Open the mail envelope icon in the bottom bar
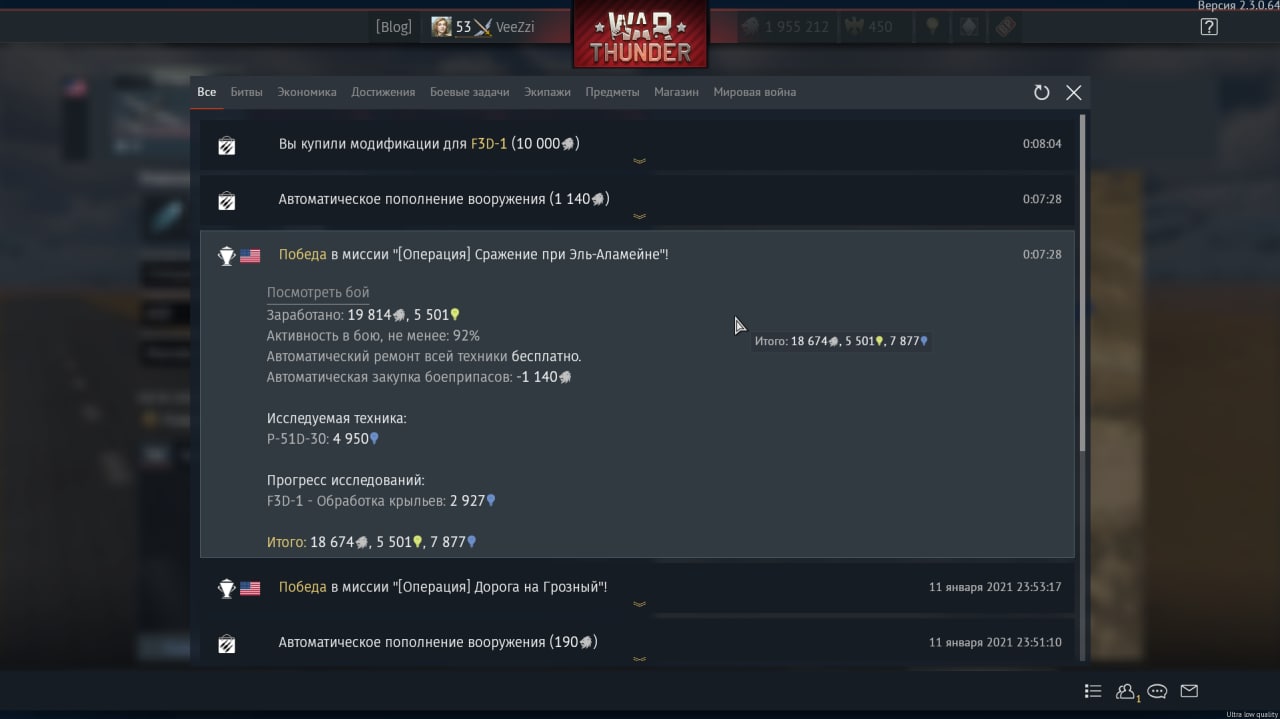The image size is (1280, 719). pyautogui.click(x=1189, y=691)
